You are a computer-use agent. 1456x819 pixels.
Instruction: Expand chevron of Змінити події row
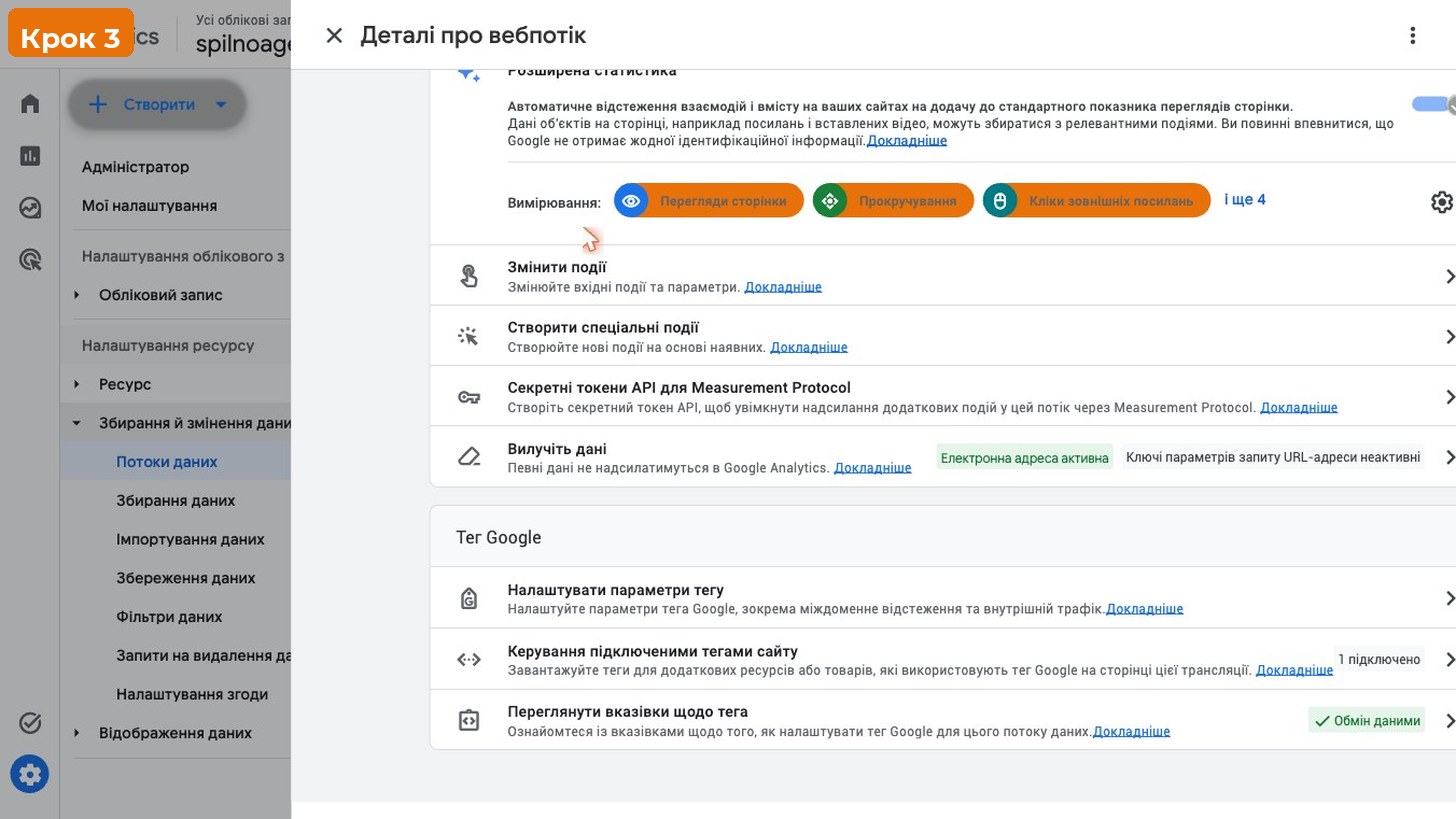point(1449,276)
